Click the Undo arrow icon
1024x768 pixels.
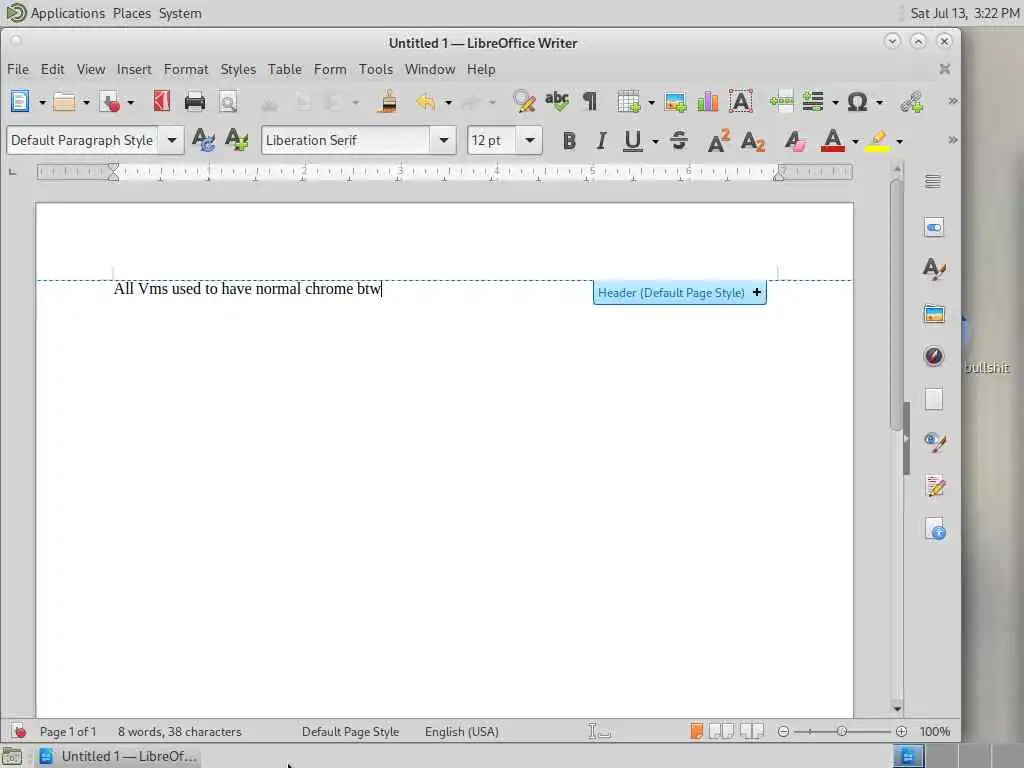point(426,102)
